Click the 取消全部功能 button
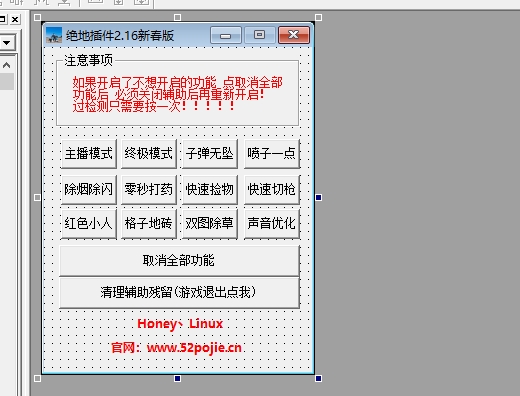This screenshot has height=396, width=520. (179, 261)
